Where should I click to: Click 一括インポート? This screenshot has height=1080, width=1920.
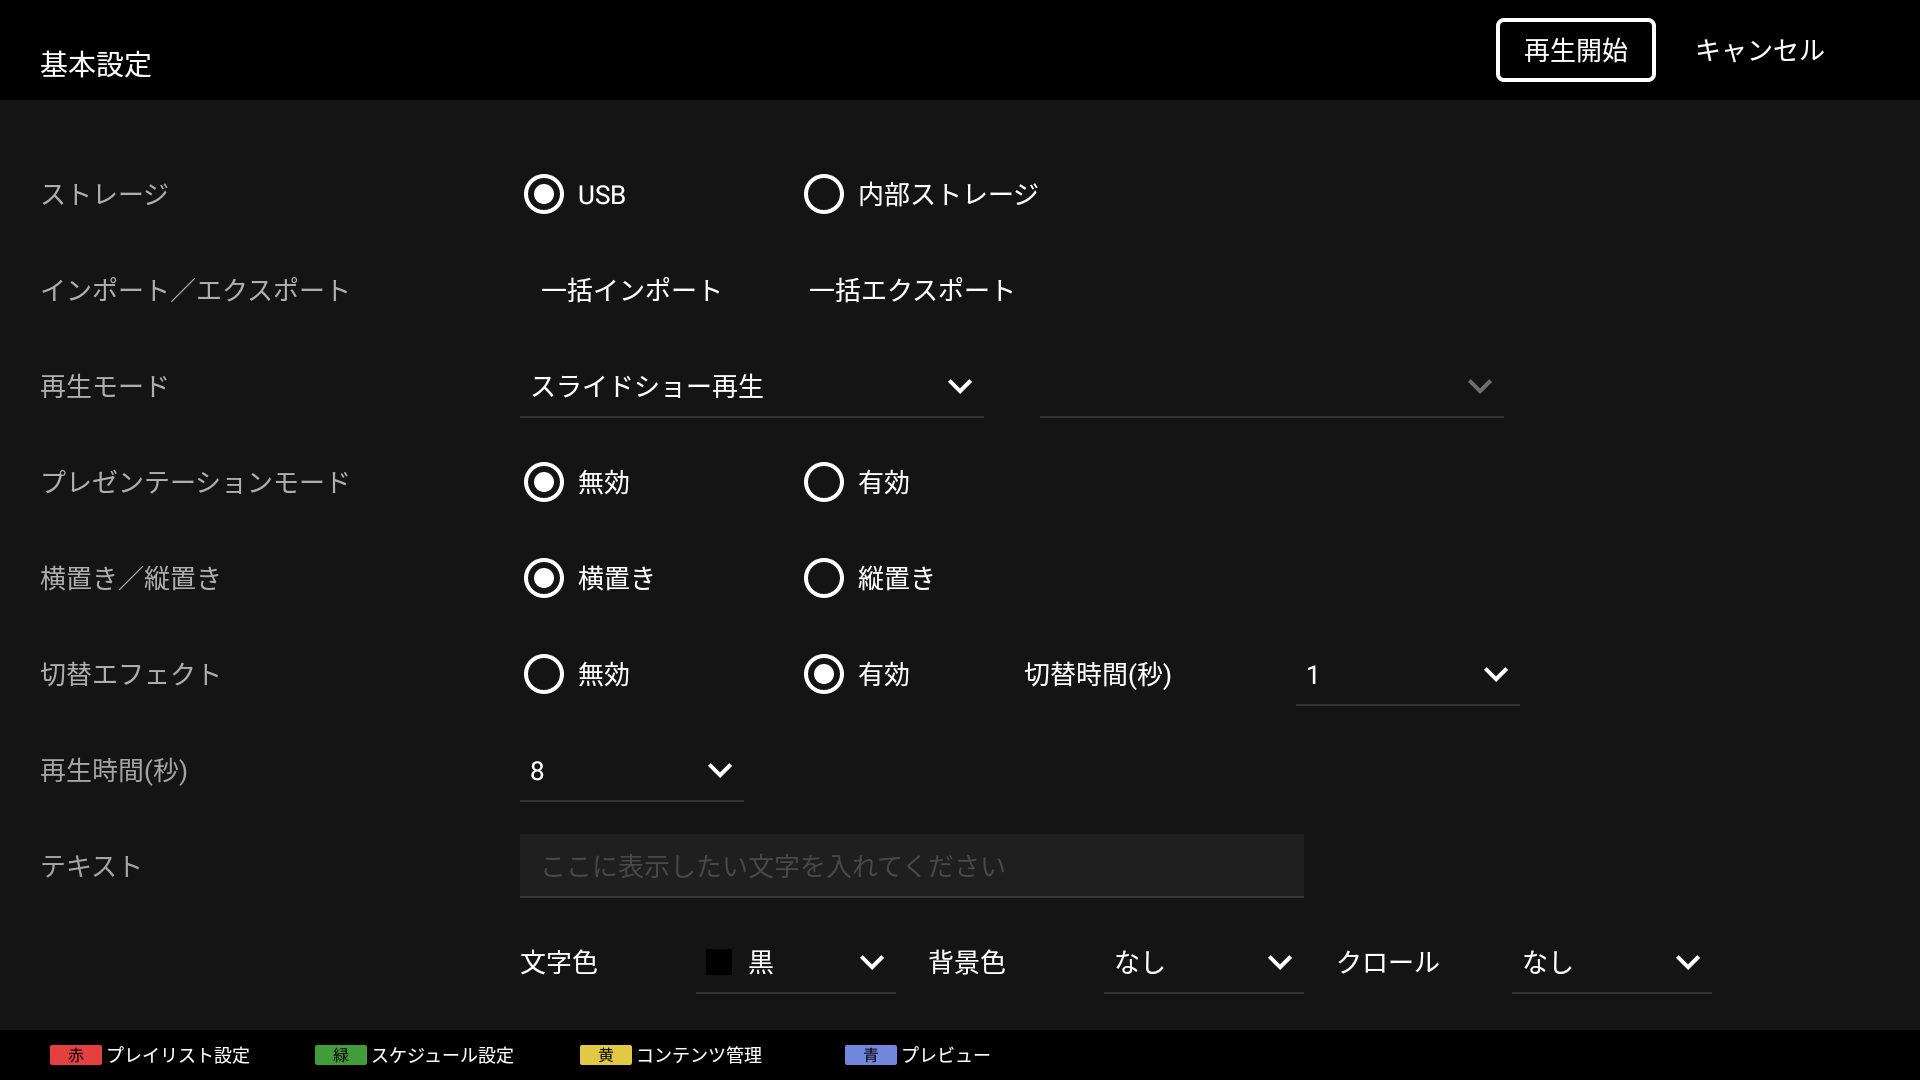tap(631, 290)
